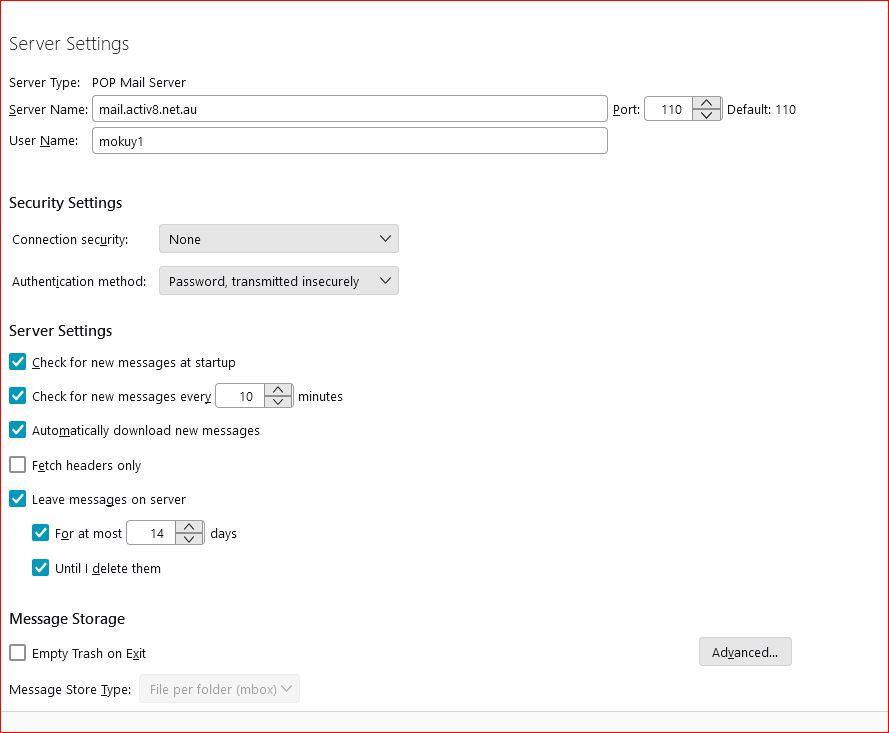Uncheck Until I delete them

coord(40,567)
